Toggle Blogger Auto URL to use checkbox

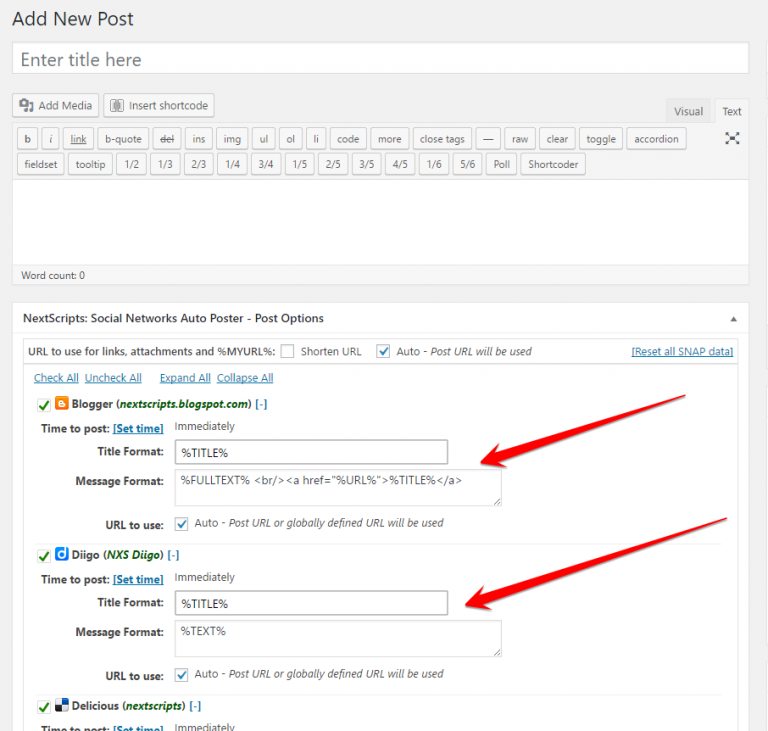[181, 524]
